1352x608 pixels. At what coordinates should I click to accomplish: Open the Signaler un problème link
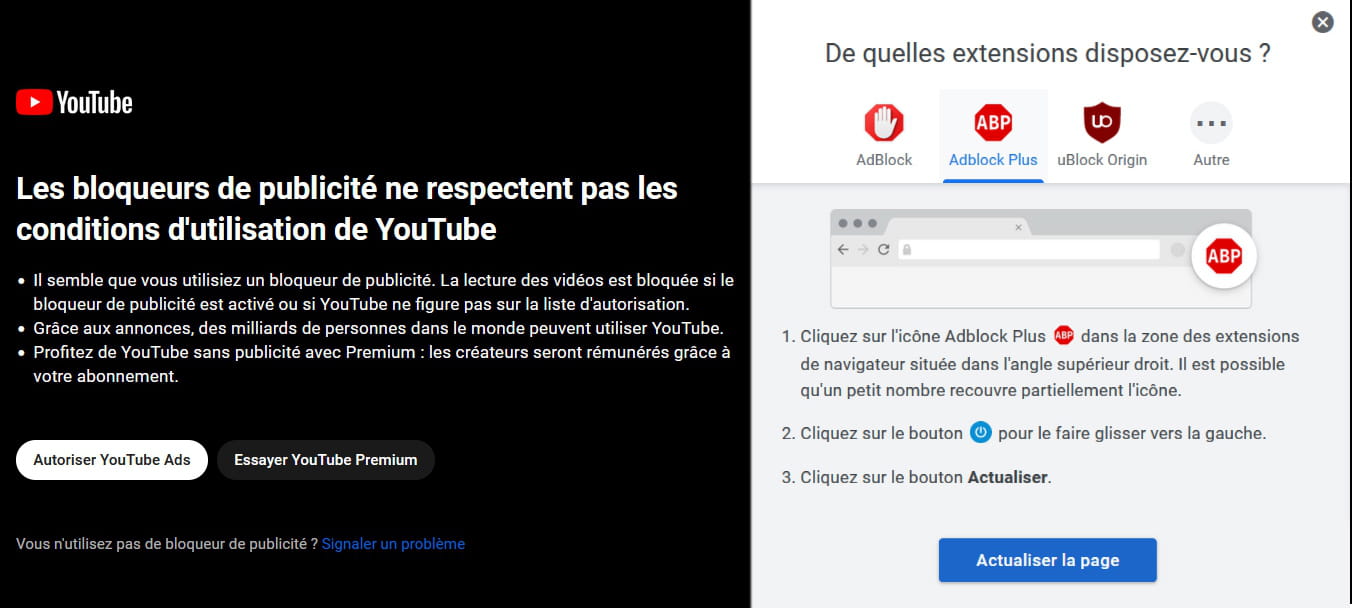pyautogui.click(x=393, y=544)
